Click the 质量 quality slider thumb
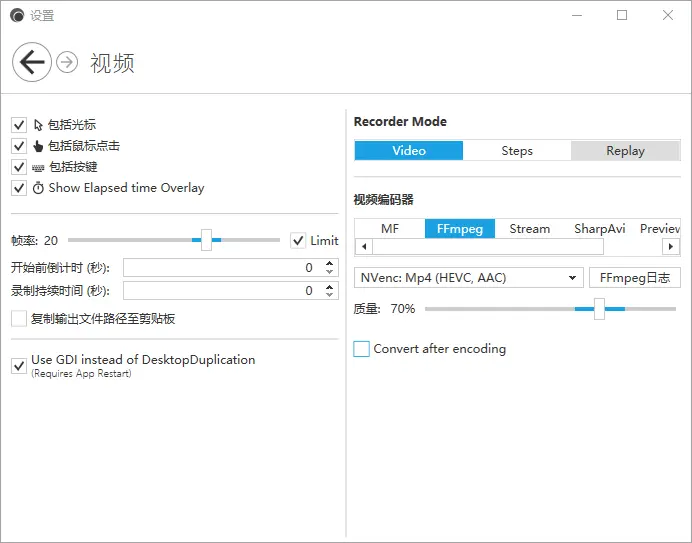This screenshot has width=692, height=543. point(599,309)
